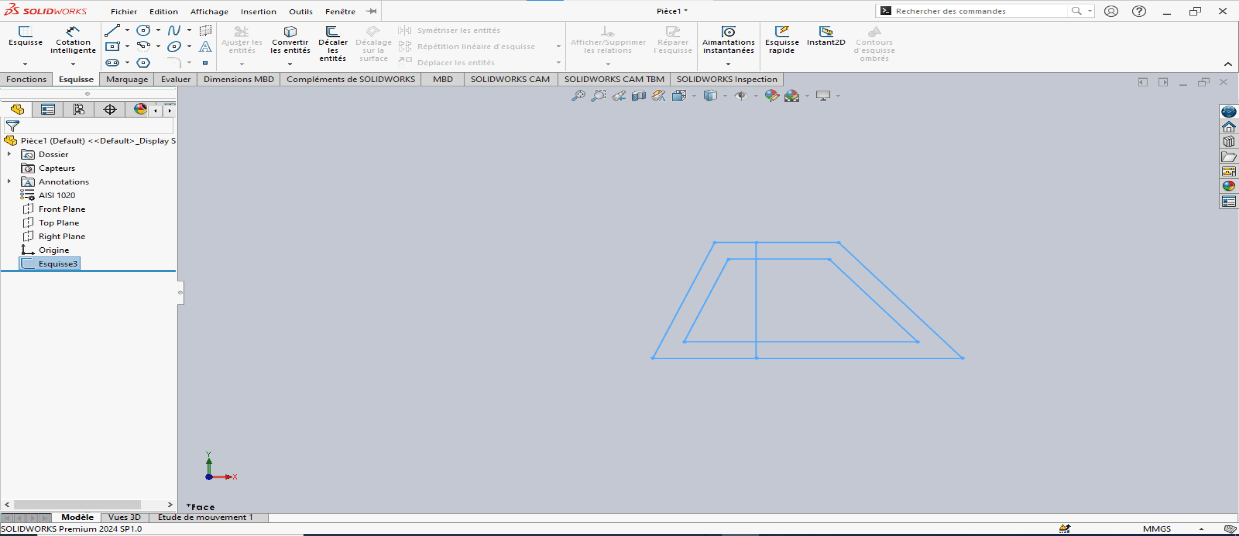1239x536 pixels.
Task: Select Front Plane in the feature tree
Action: [x=61, y=209]
